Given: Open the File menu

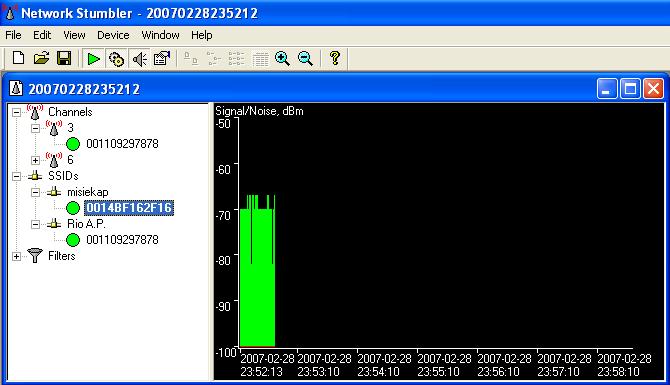Looking at the screenshot, I should click(x=13, y=35).
